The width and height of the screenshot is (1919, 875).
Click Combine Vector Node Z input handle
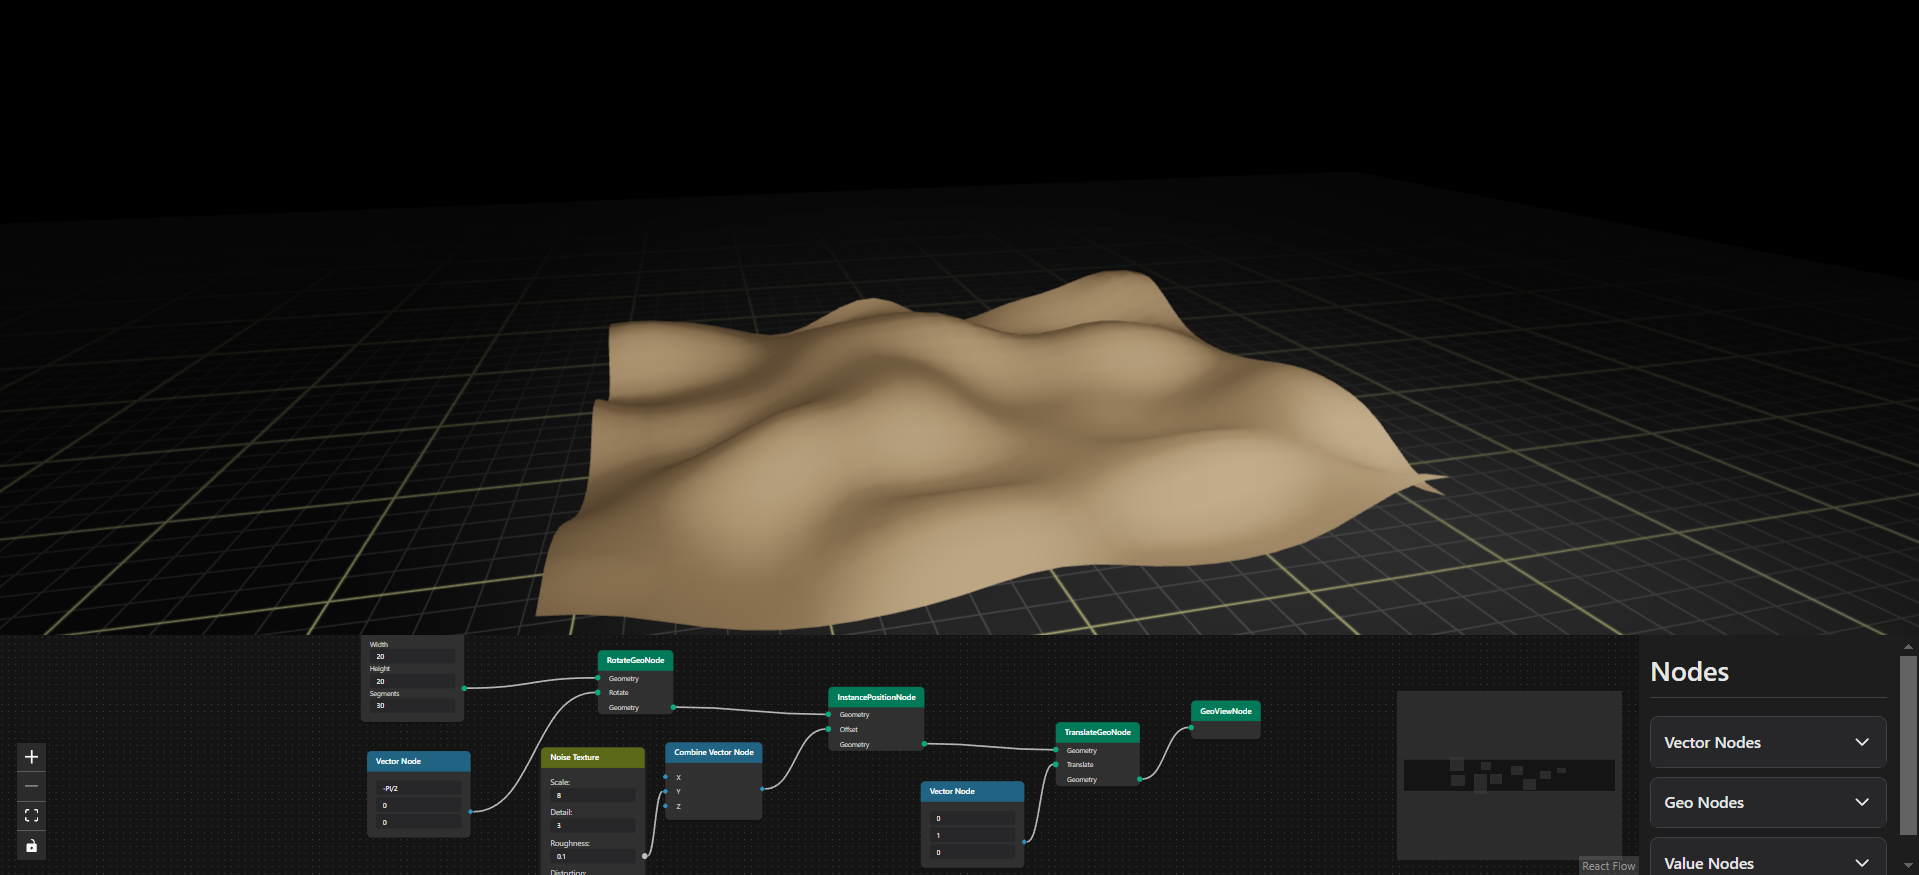666,806
